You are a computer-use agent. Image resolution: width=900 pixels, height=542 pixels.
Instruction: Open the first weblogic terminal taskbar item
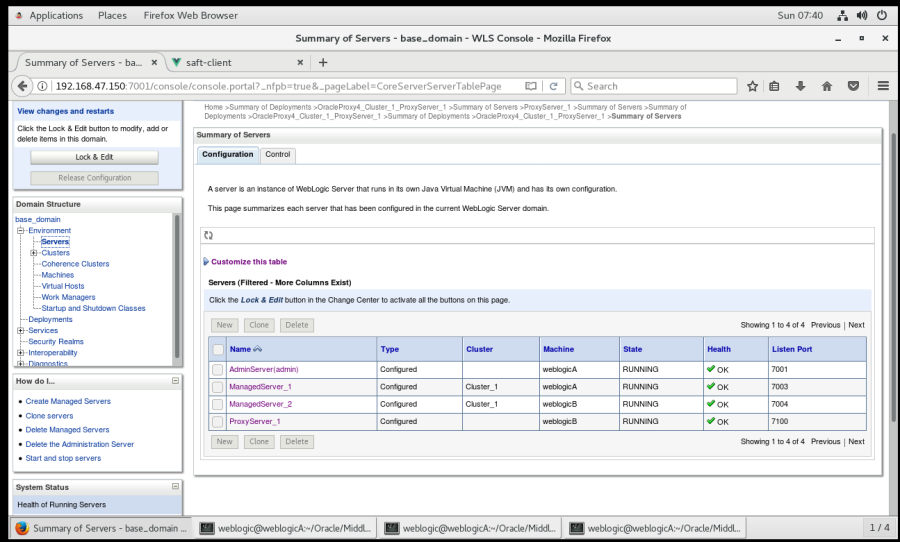point(285,528)
